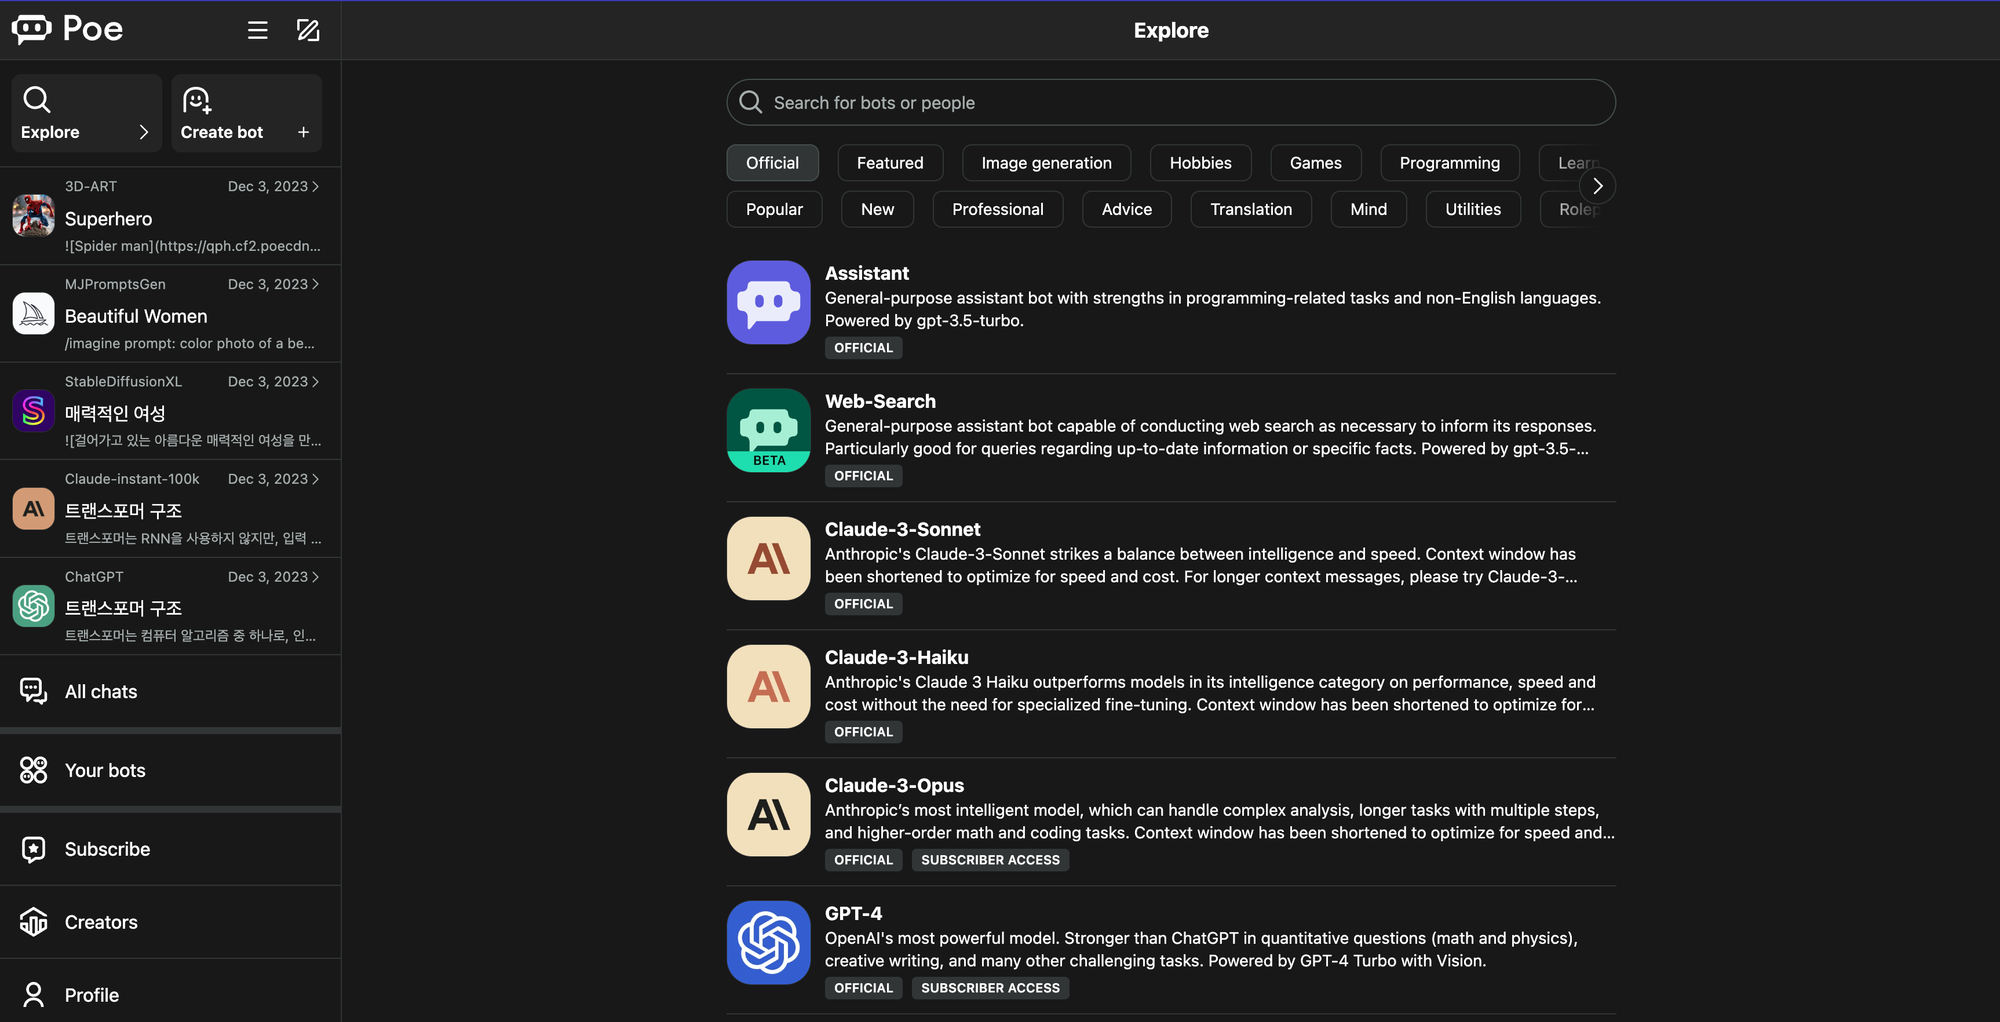This screenshot has height=1022, width=2000.
Task: Filter bots by Utilities
Action: tap(1473, 209)
